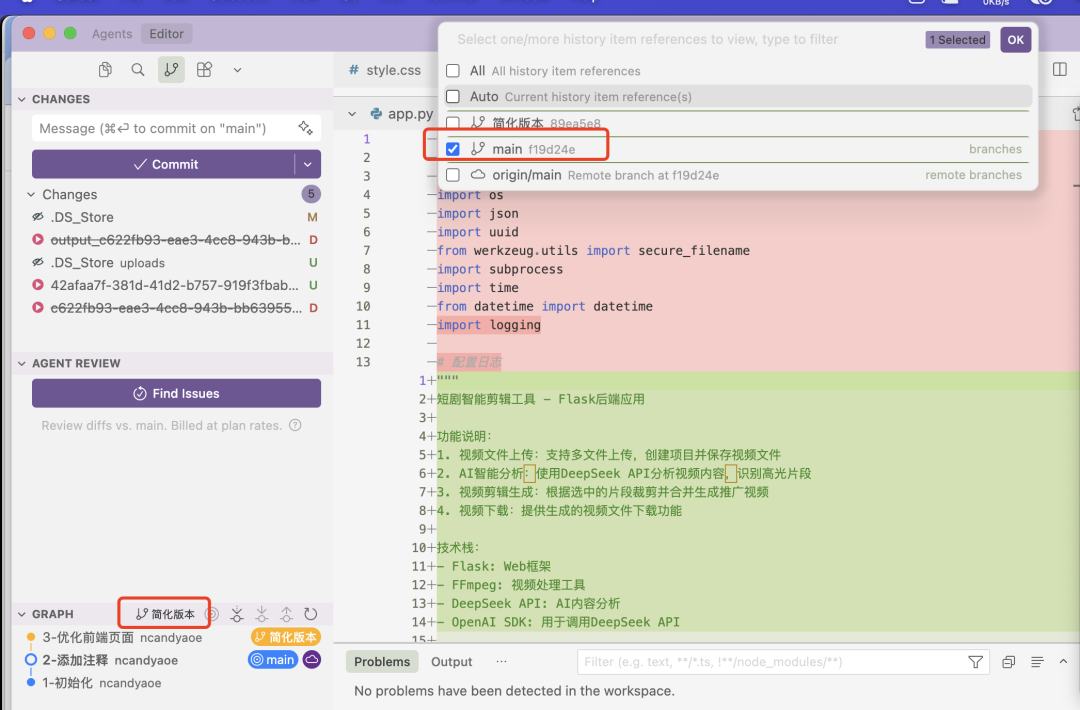The image size is (1080, 710).
Task: Select the Problems panel tab
Action: [382, 662]
